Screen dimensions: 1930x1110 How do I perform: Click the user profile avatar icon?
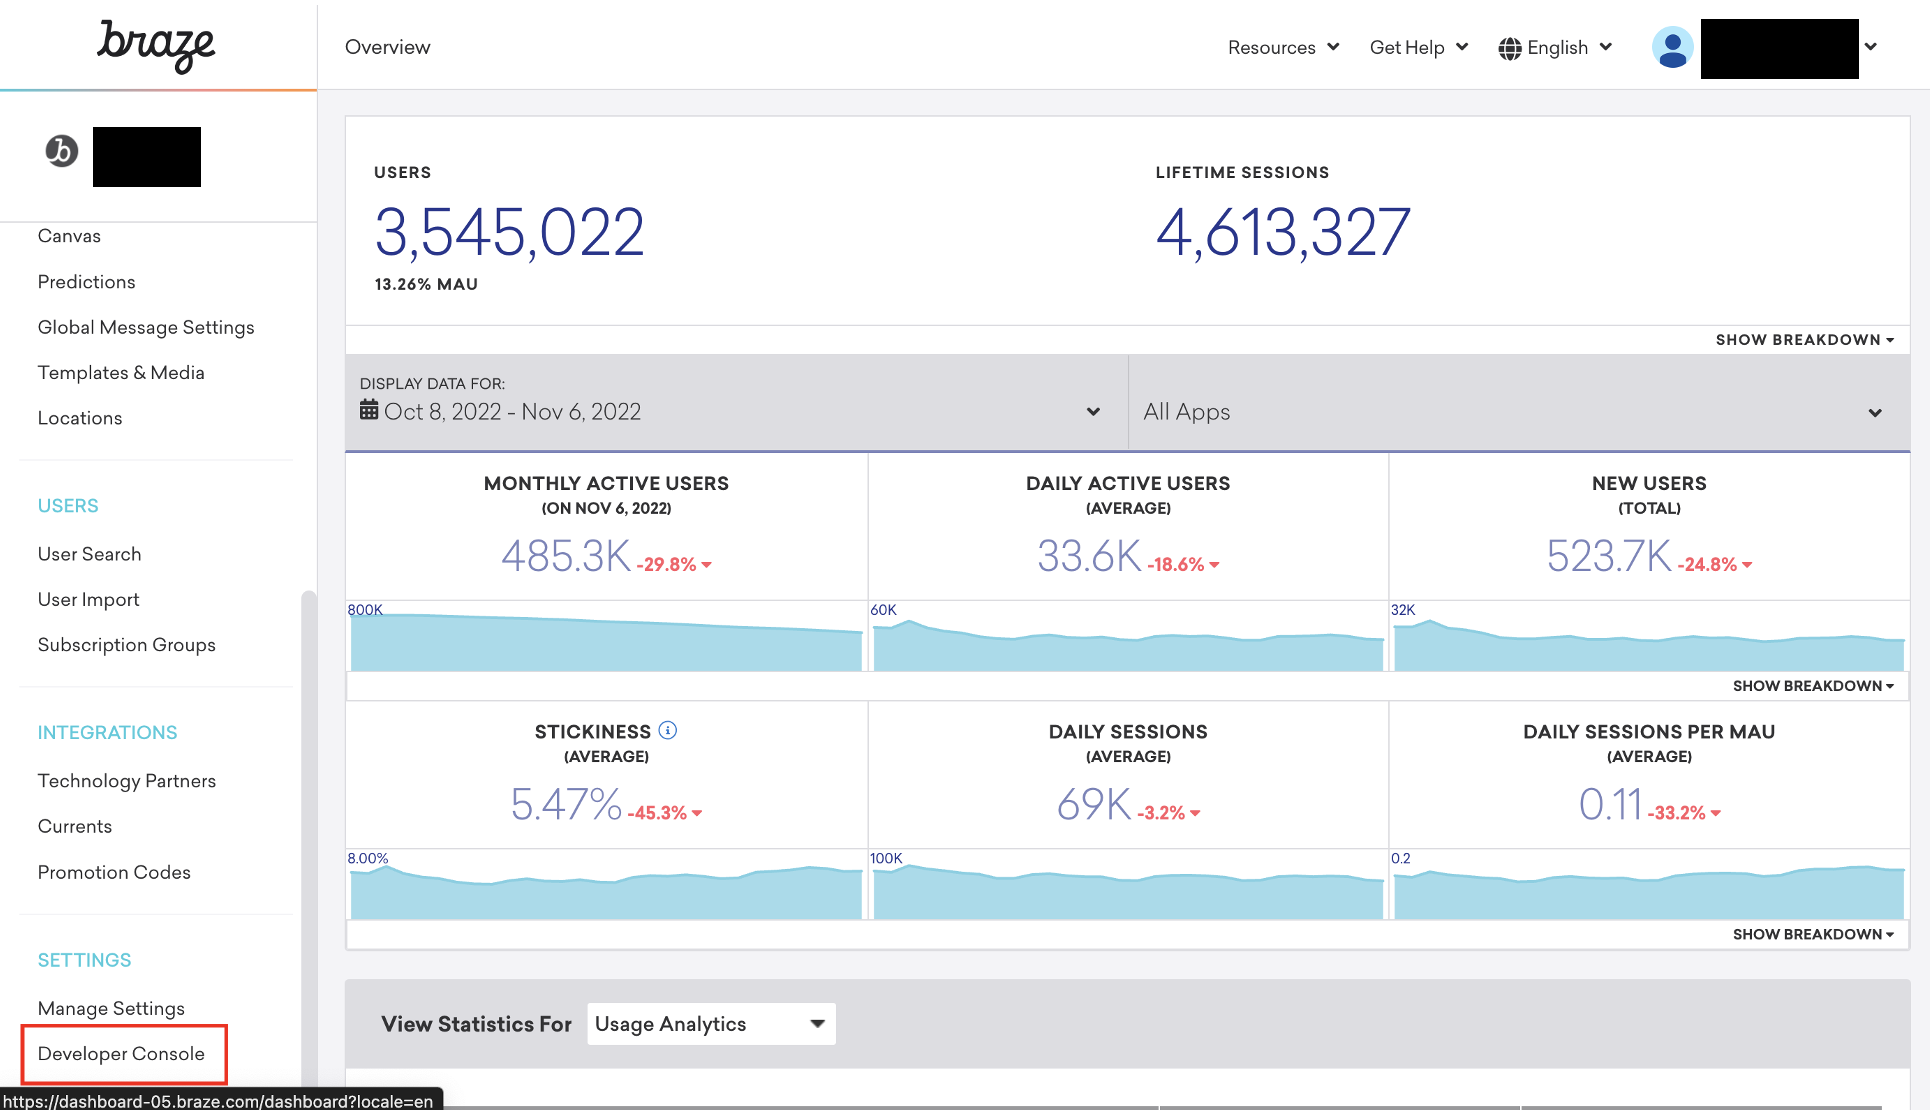click(1672, 47)
